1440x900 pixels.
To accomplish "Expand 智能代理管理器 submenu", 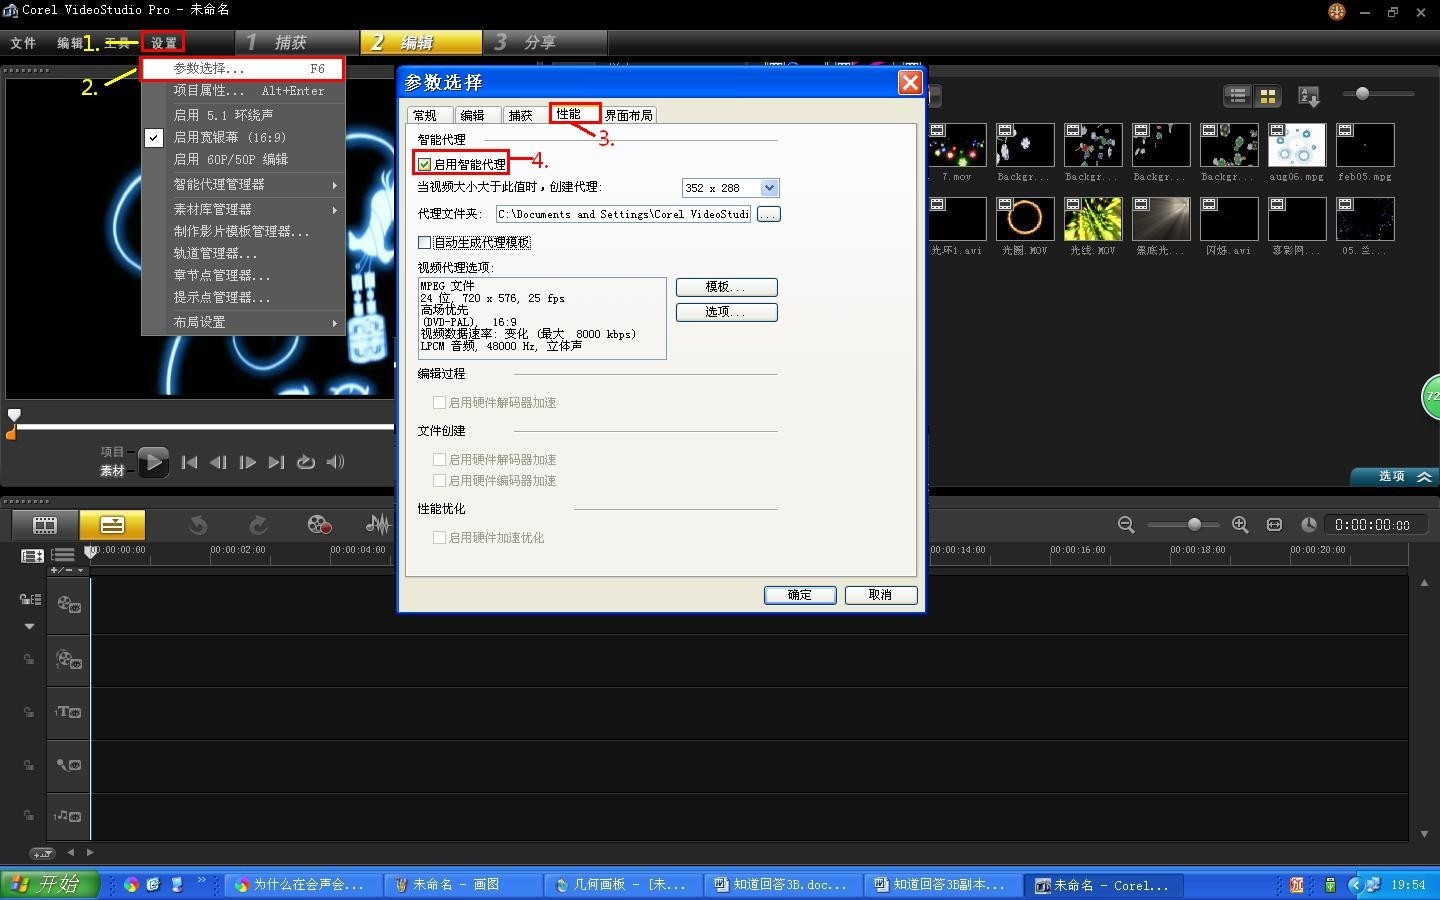I will 243,185.
